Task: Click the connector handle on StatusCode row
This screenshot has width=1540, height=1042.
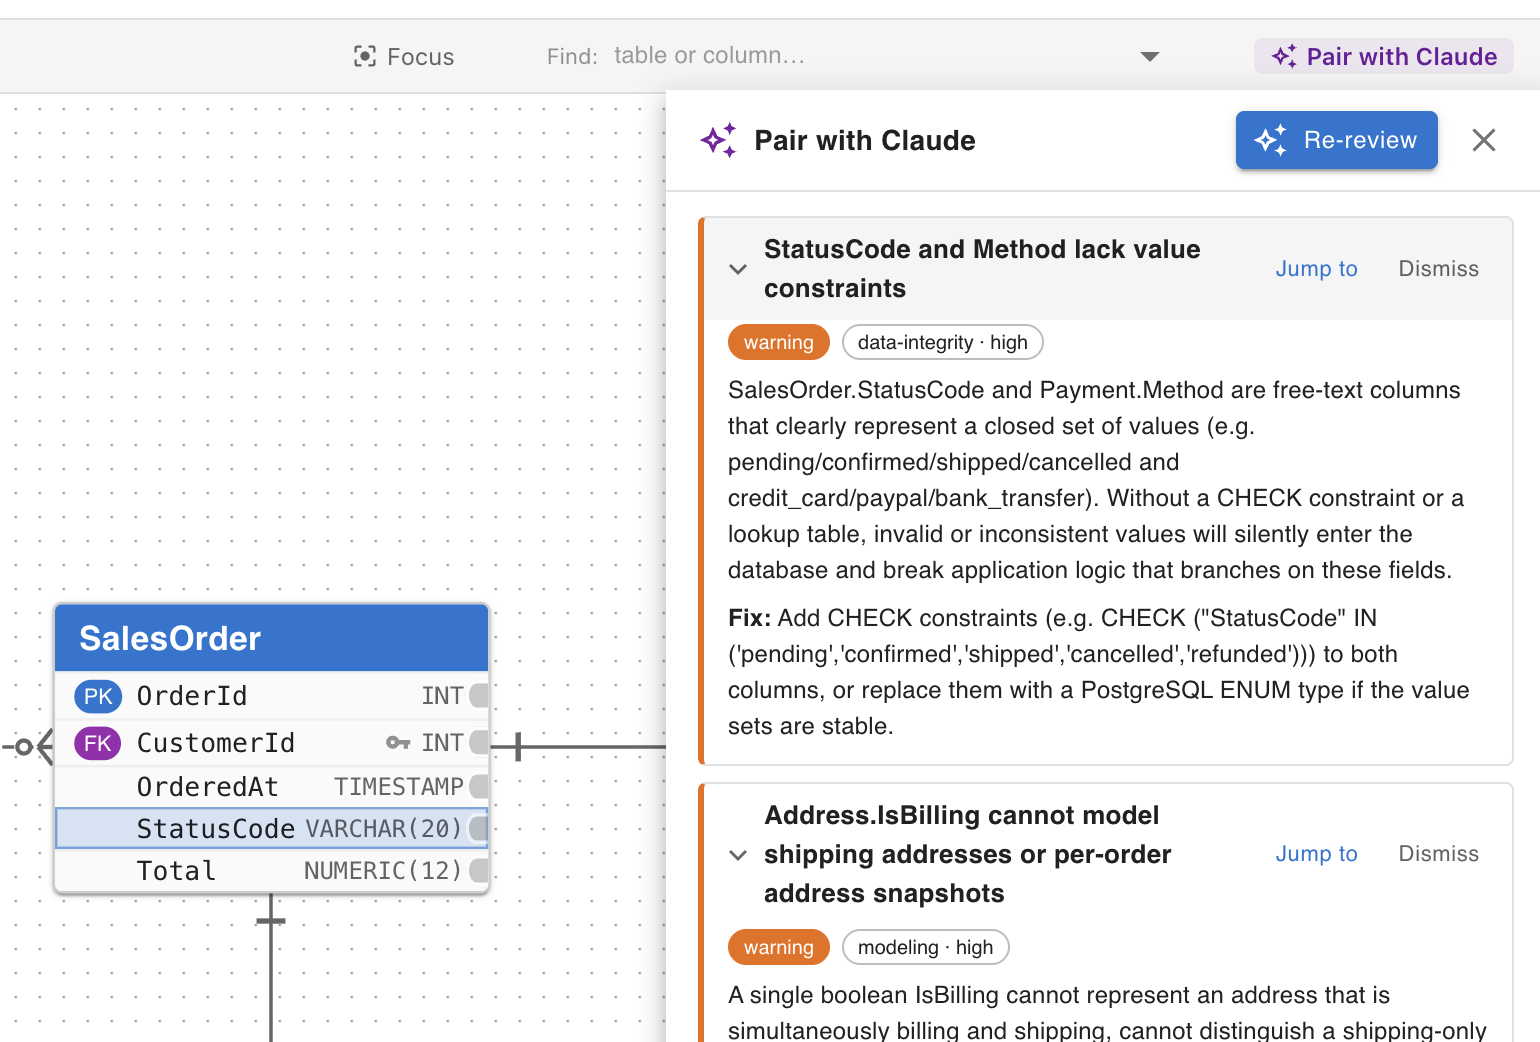Action: pos(479,829)
